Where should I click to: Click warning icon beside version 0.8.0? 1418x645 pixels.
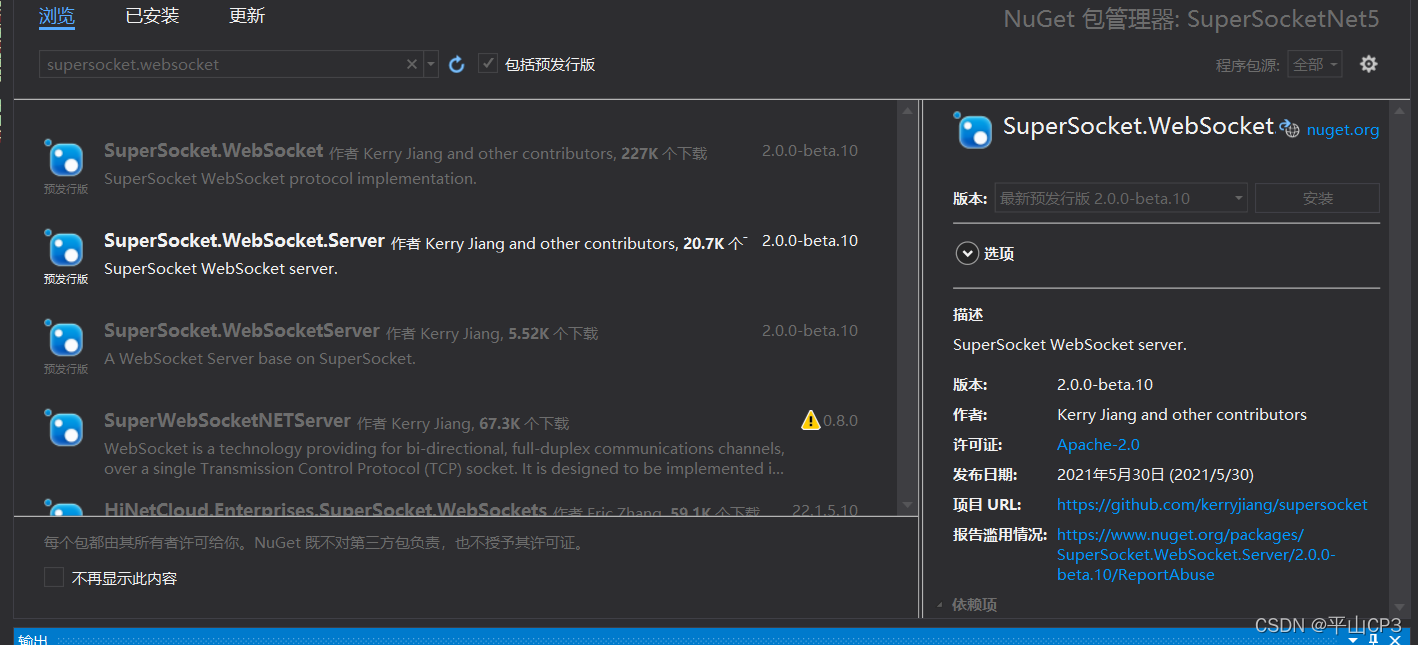[810, 420]
